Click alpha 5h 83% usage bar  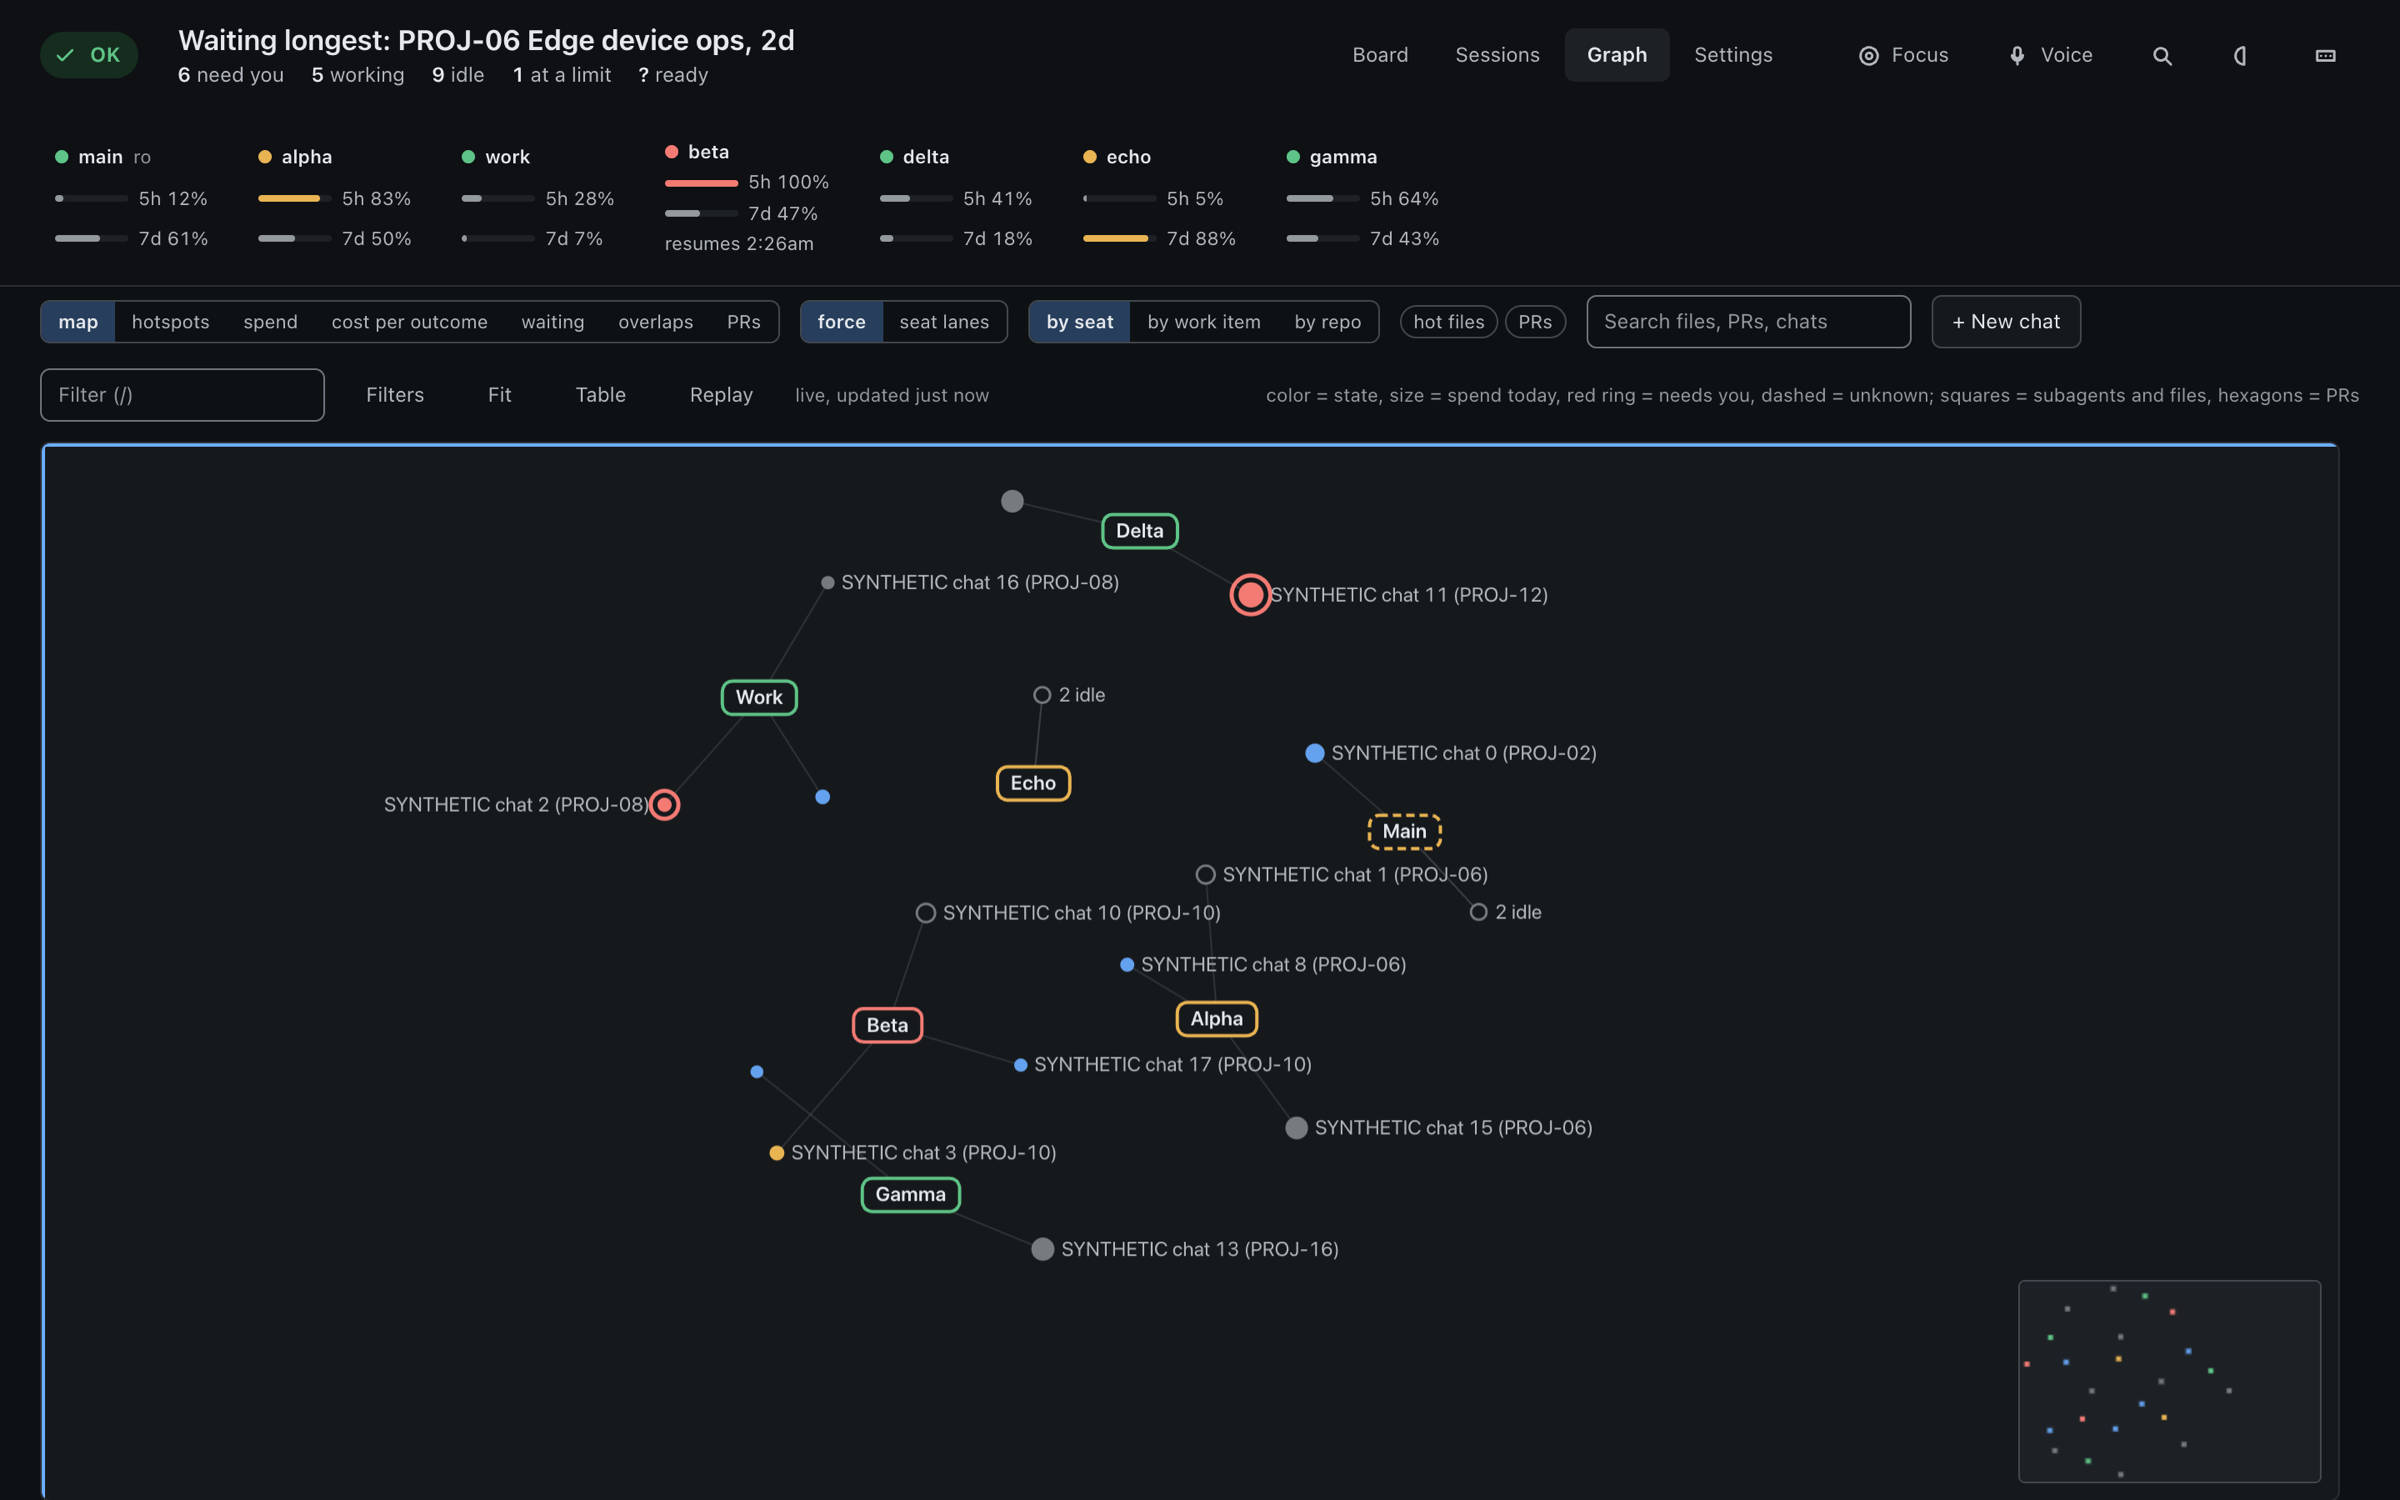point(294,198)
